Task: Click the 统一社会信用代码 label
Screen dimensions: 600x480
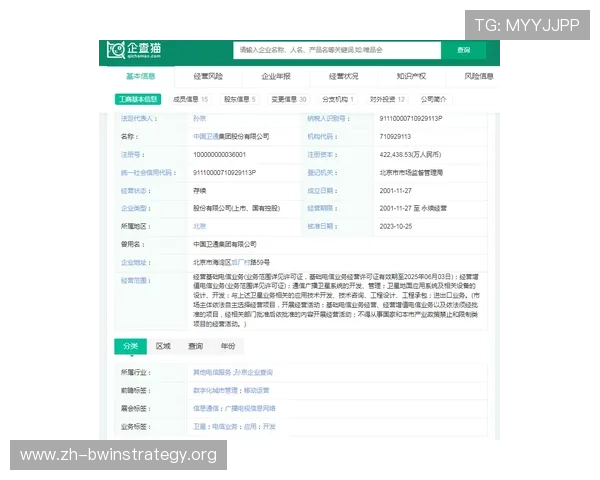Action: pyautogui.click(x=148, y=173)
